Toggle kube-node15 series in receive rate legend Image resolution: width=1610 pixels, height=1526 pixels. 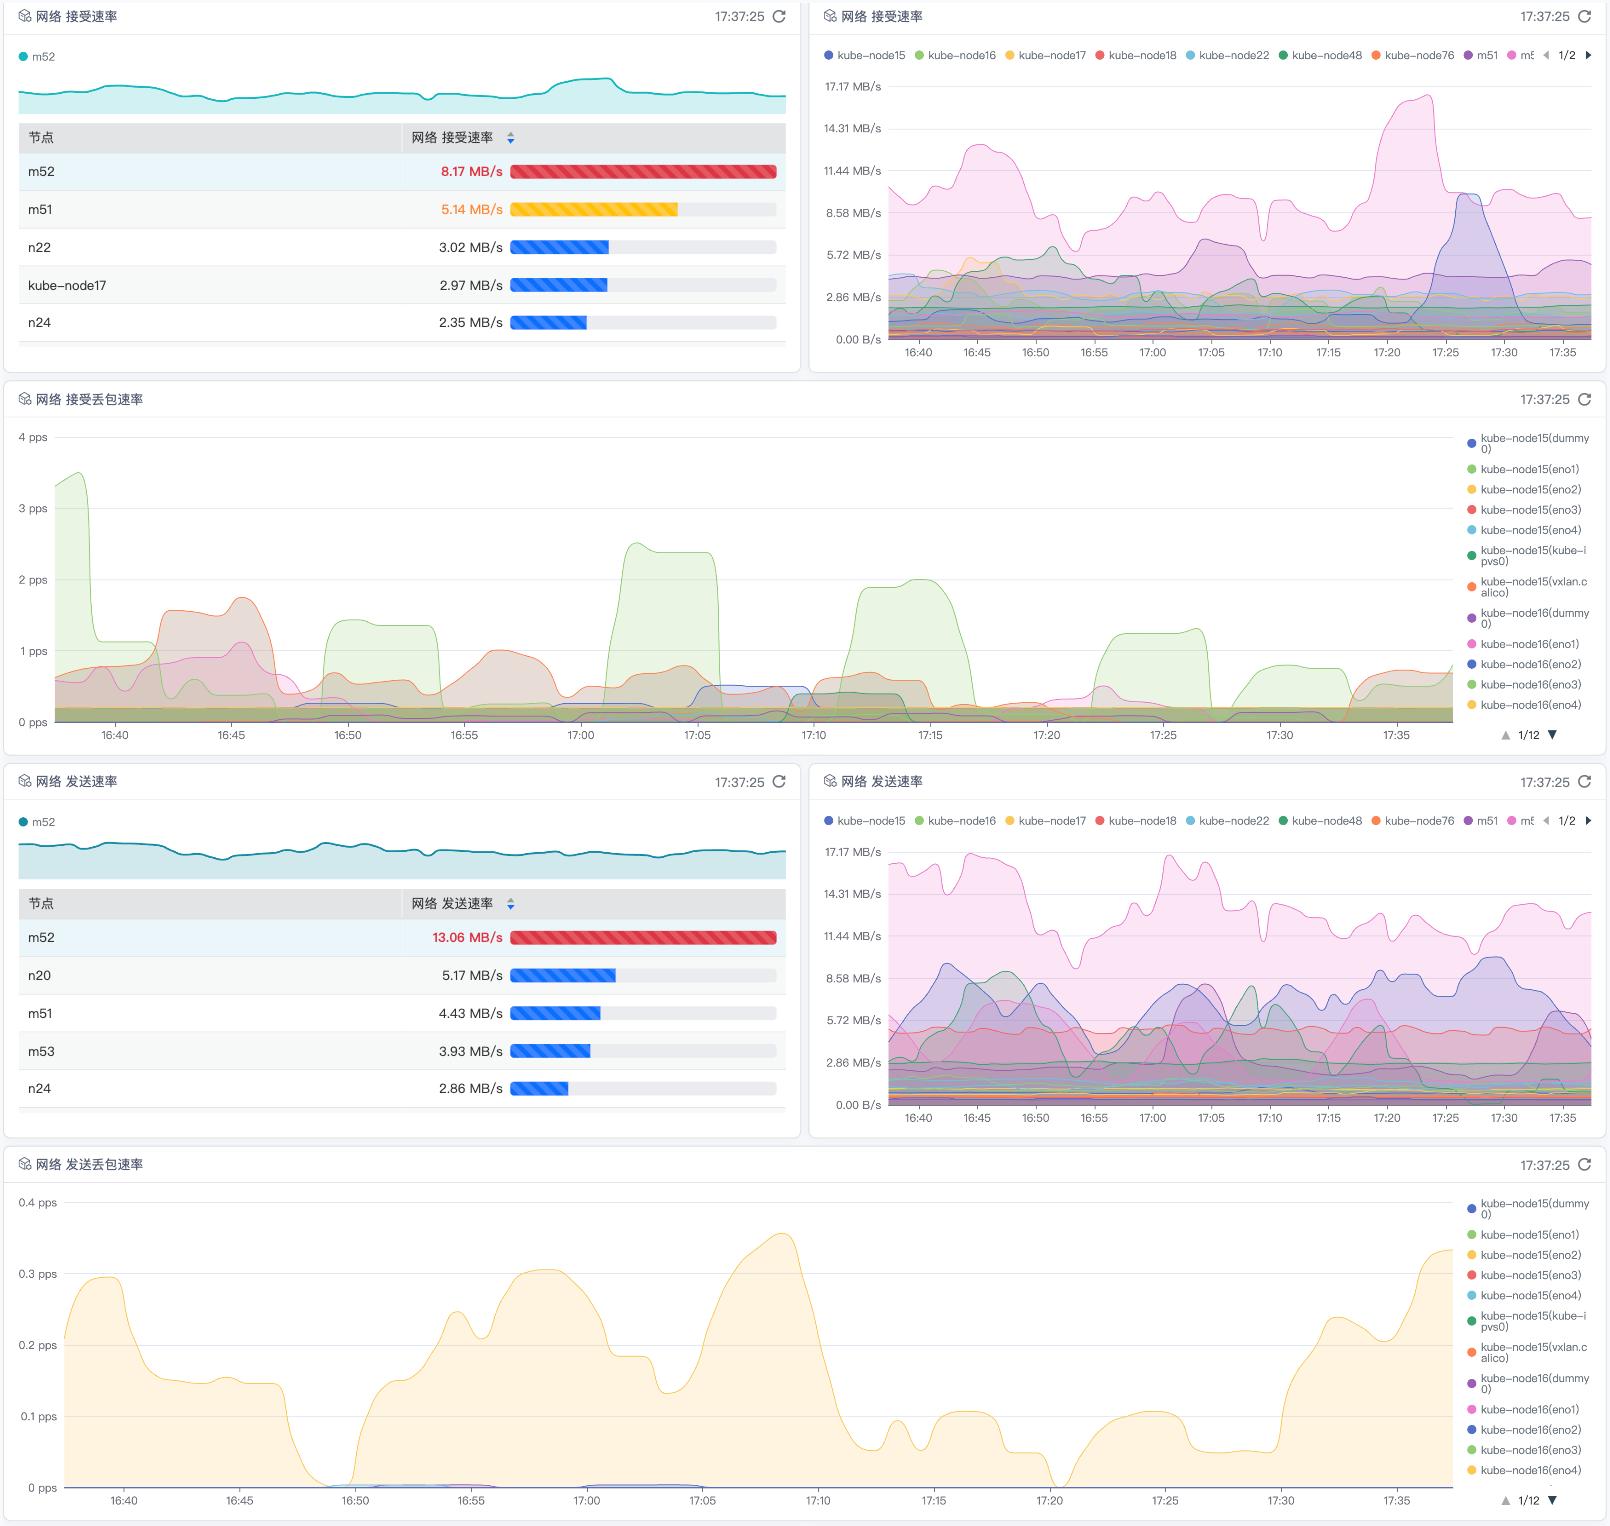click(864, 56)
